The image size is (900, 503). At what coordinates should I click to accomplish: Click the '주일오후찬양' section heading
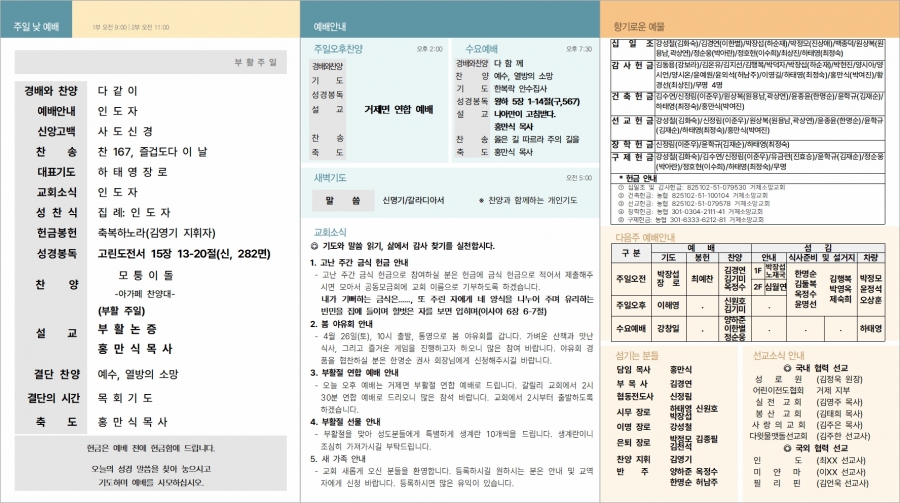click(x=338, y=49)
